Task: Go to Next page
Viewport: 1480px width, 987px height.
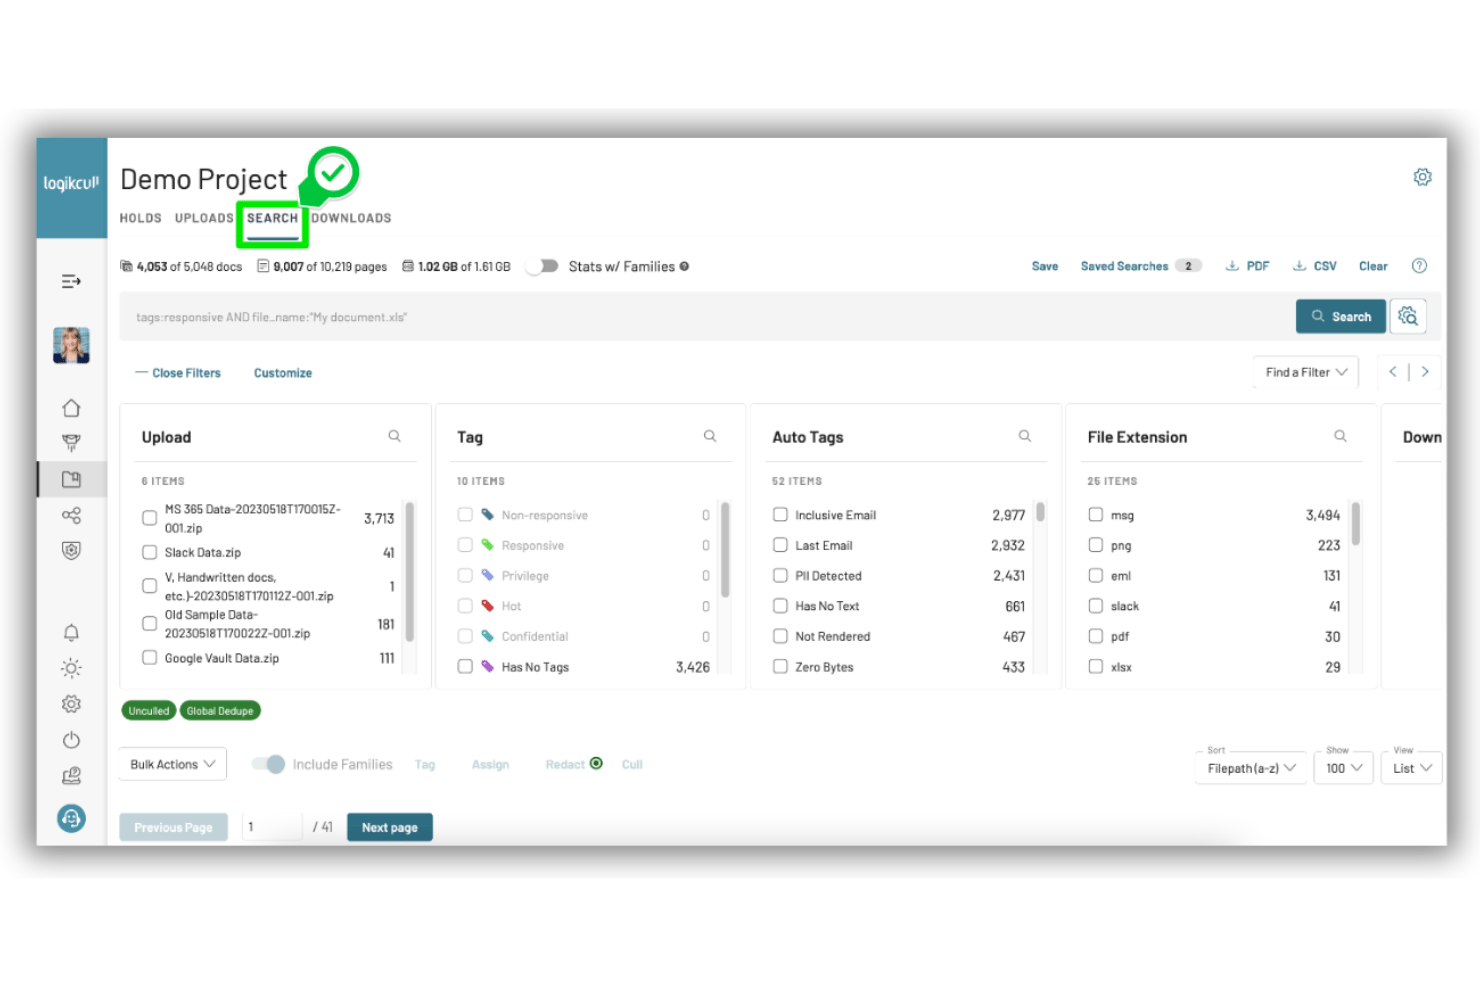Action: click(390, 827)
